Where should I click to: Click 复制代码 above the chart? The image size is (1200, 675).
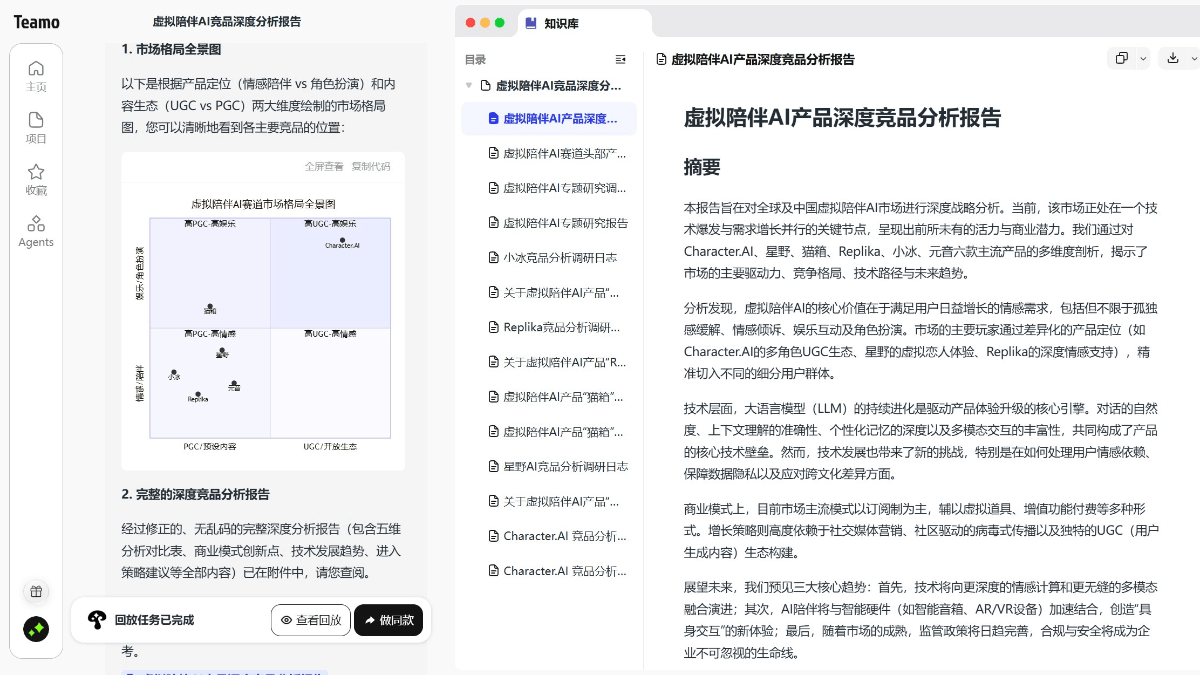[371, 167]
